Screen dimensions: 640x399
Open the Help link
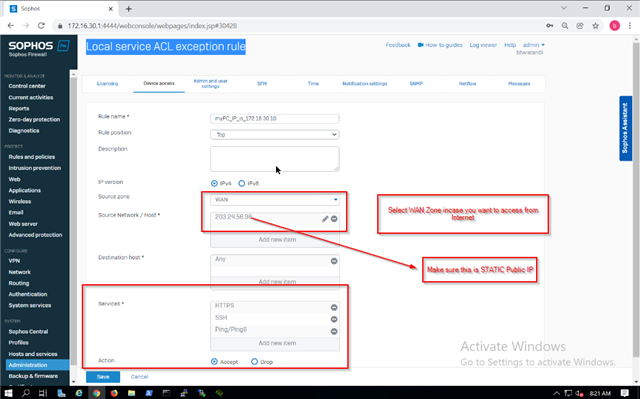[510, 45]
